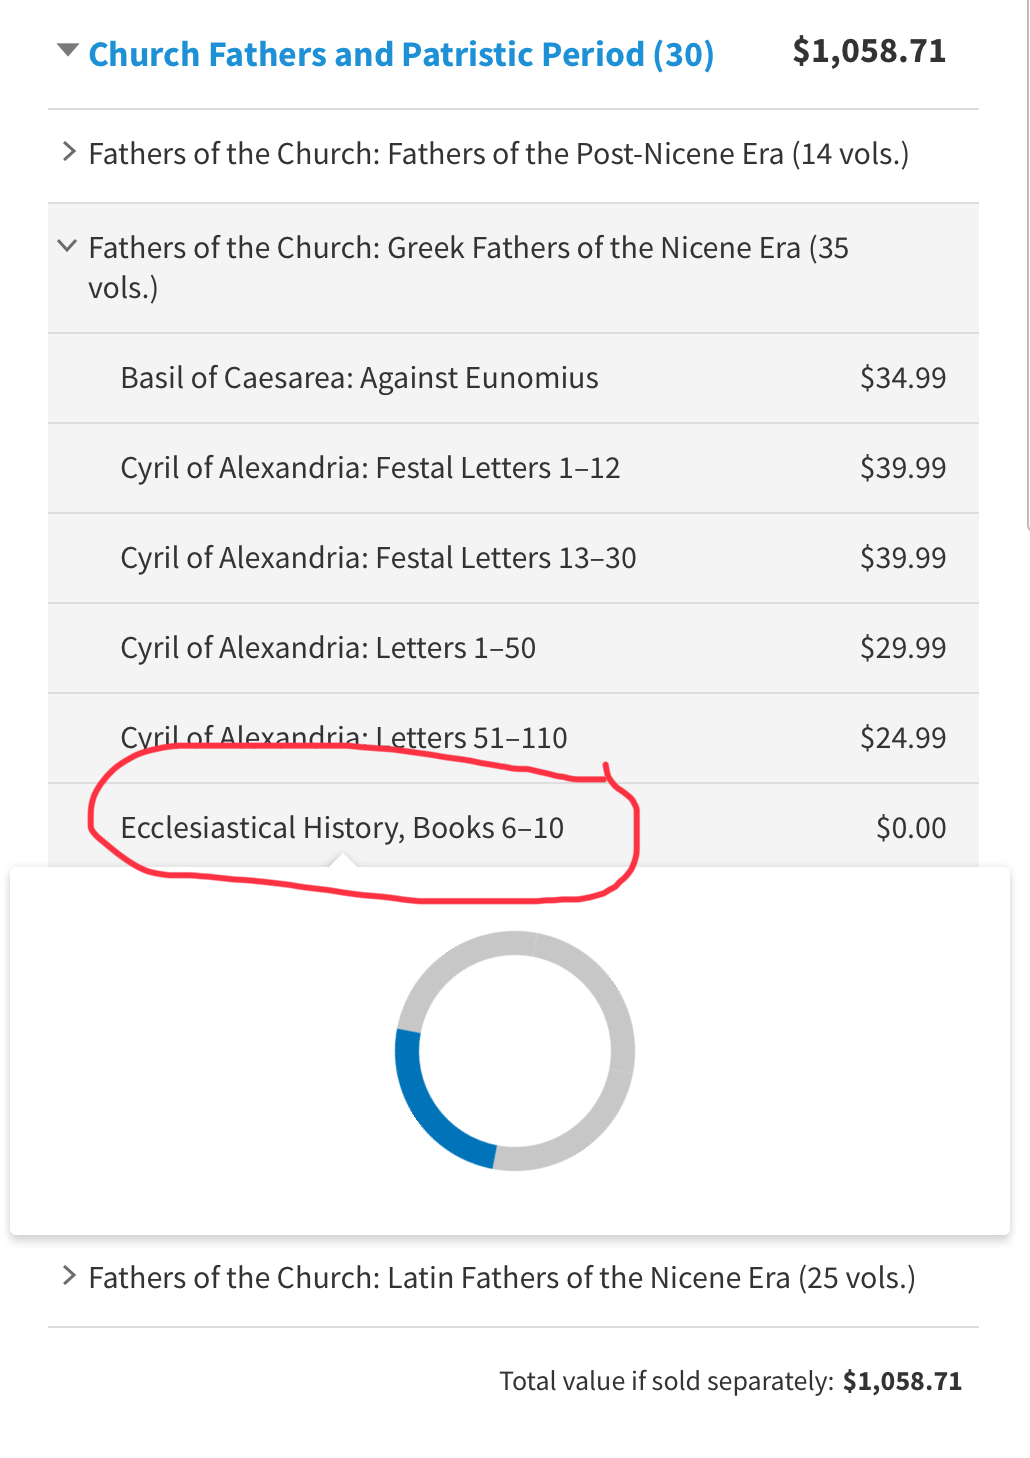
Task: Collapse the Church Fathers and Patristic Period triangle
Action: click(x=68, y=50)
